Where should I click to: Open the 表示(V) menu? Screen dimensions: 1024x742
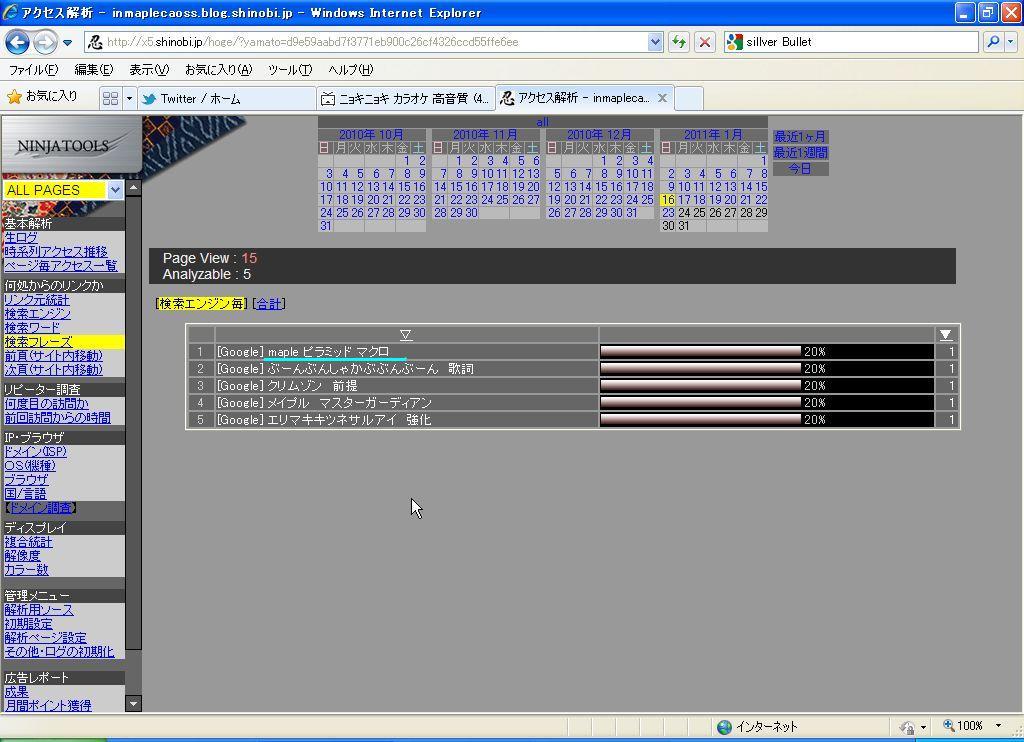149,69
